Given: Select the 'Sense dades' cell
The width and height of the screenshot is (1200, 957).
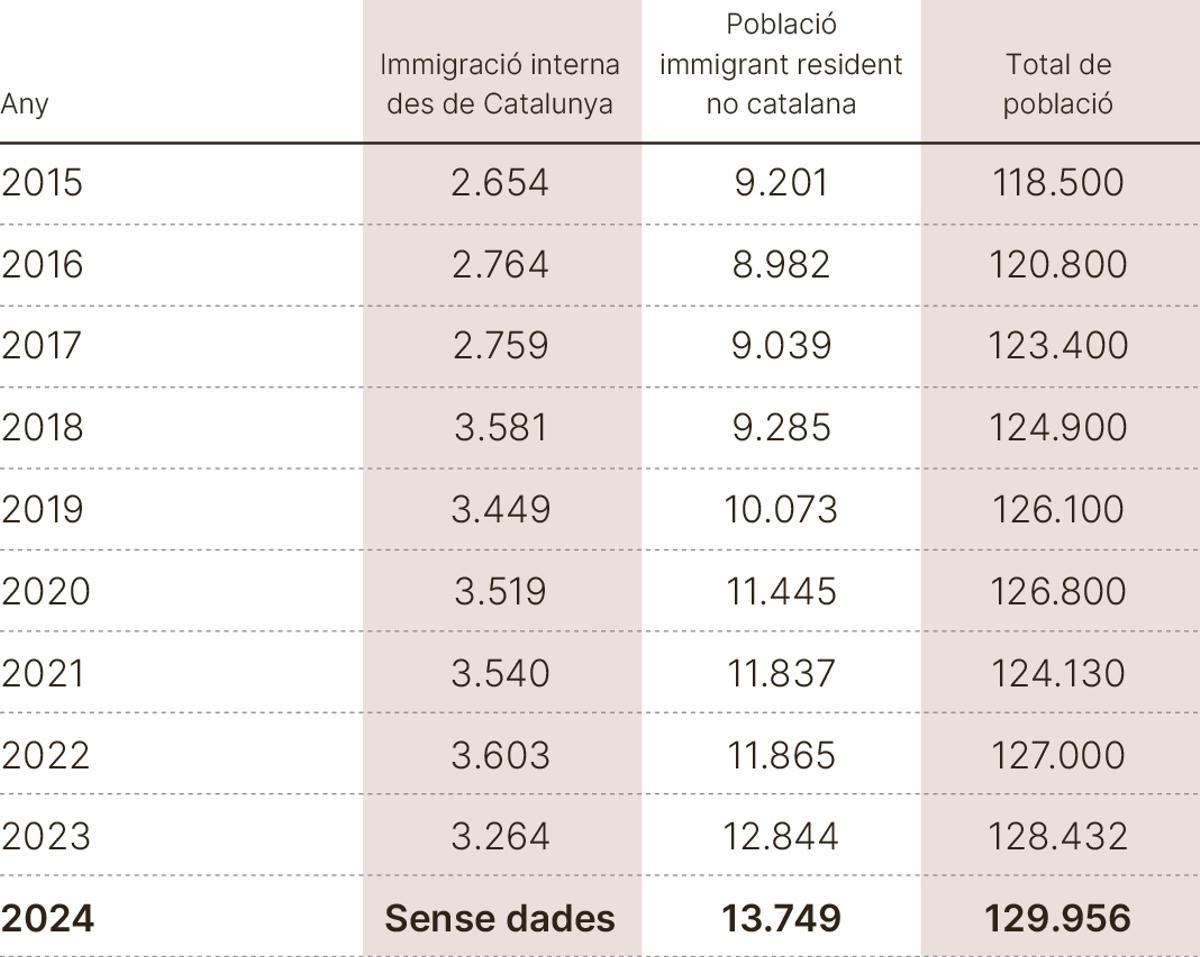Looking at the screenshot, I should 500,918.
